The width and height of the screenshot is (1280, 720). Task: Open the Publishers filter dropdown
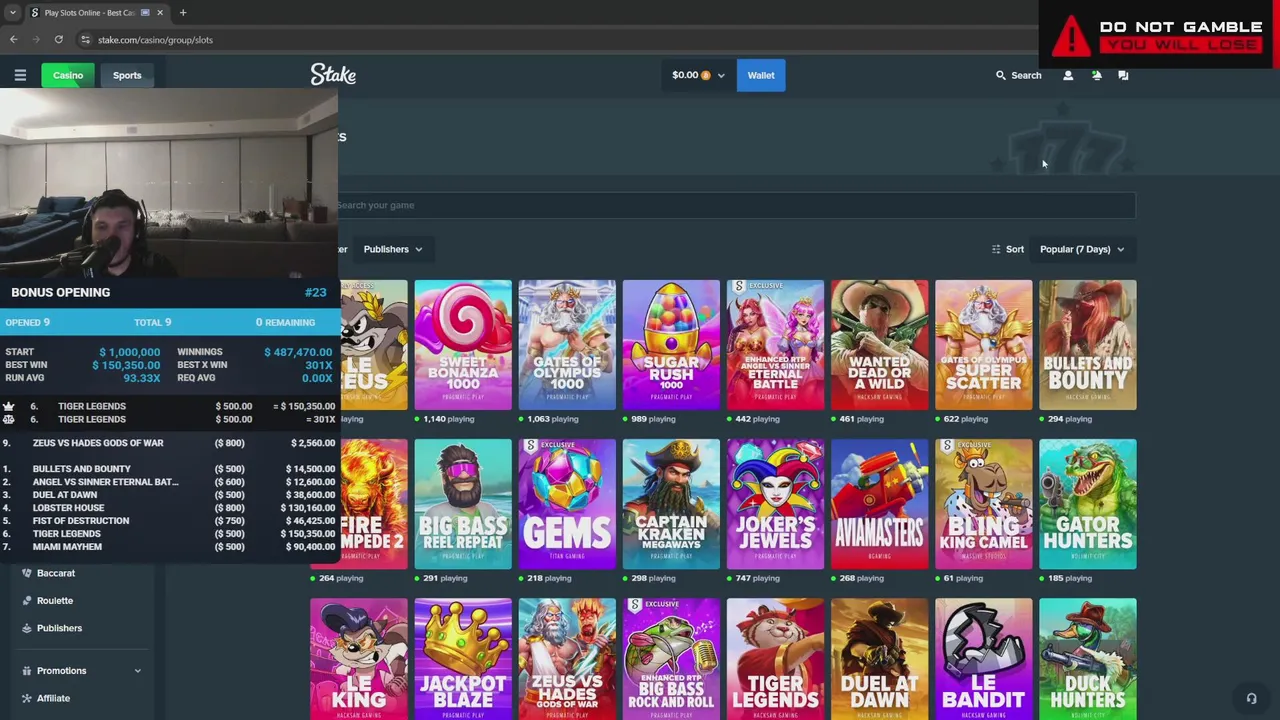coord(393,249)
